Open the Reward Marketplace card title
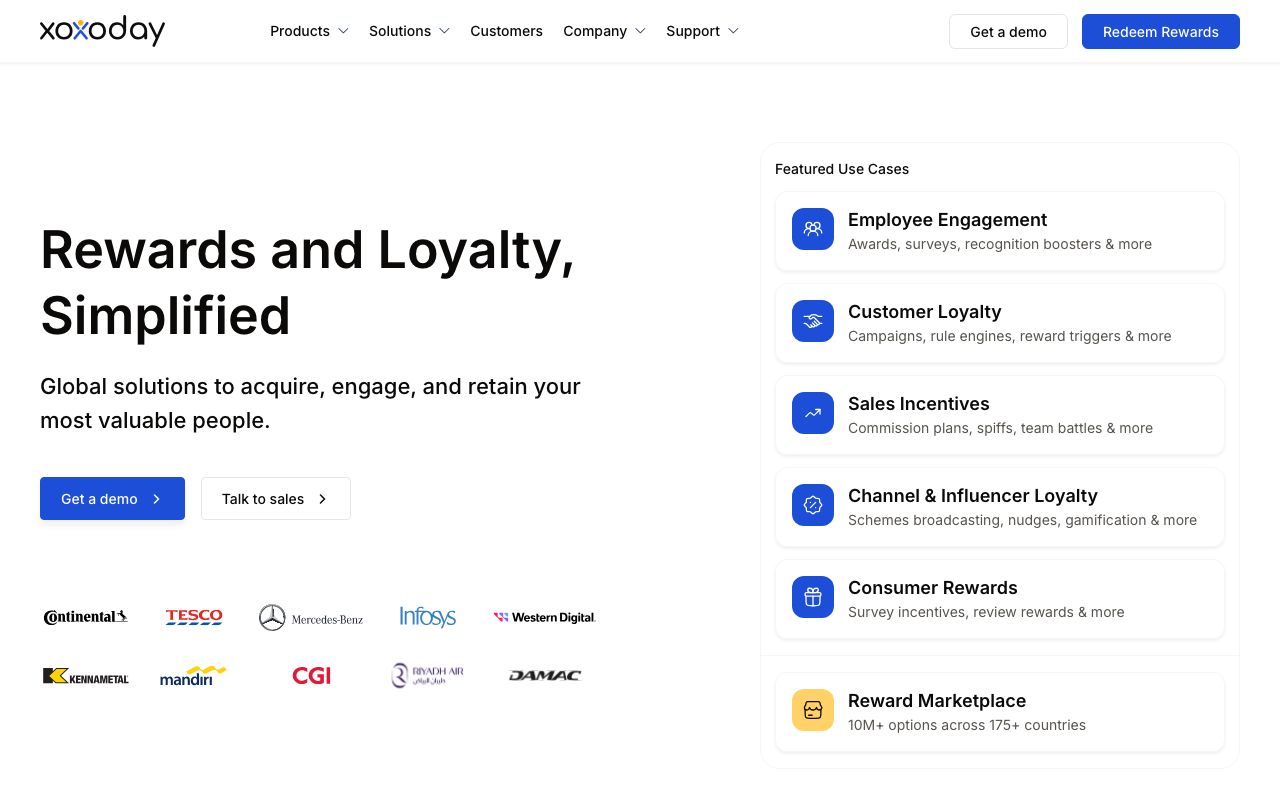This screenshot has height=800, width=1280. pyautogui.click(x=937, y=701)
